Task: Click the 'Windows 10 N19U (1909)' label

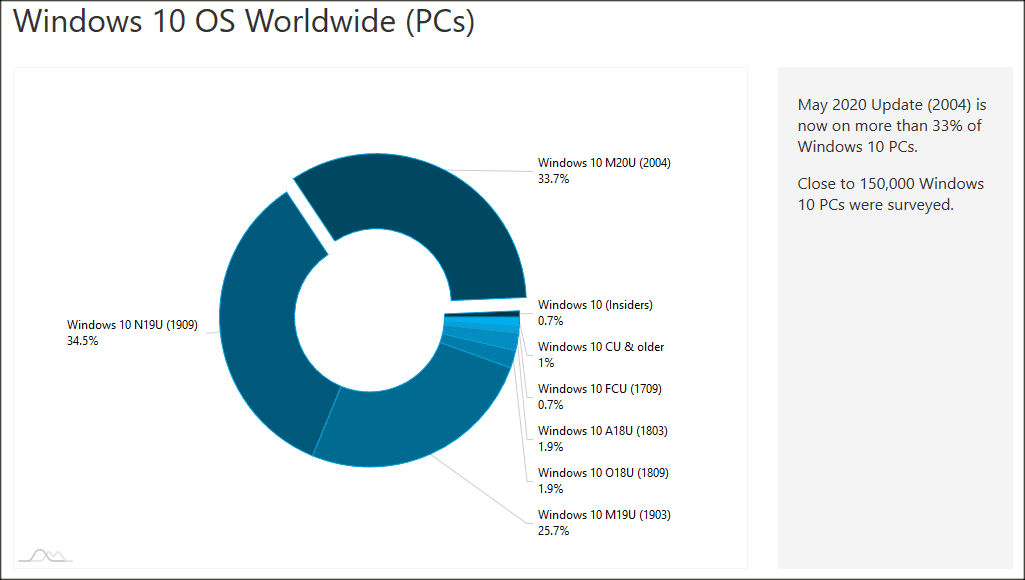Action: pos(133,325)
